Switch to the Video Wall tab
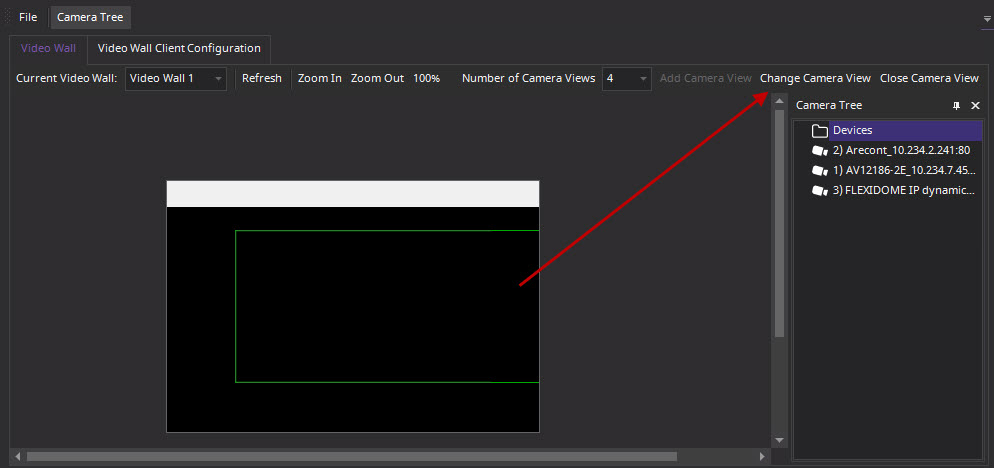 click(48, 48)
